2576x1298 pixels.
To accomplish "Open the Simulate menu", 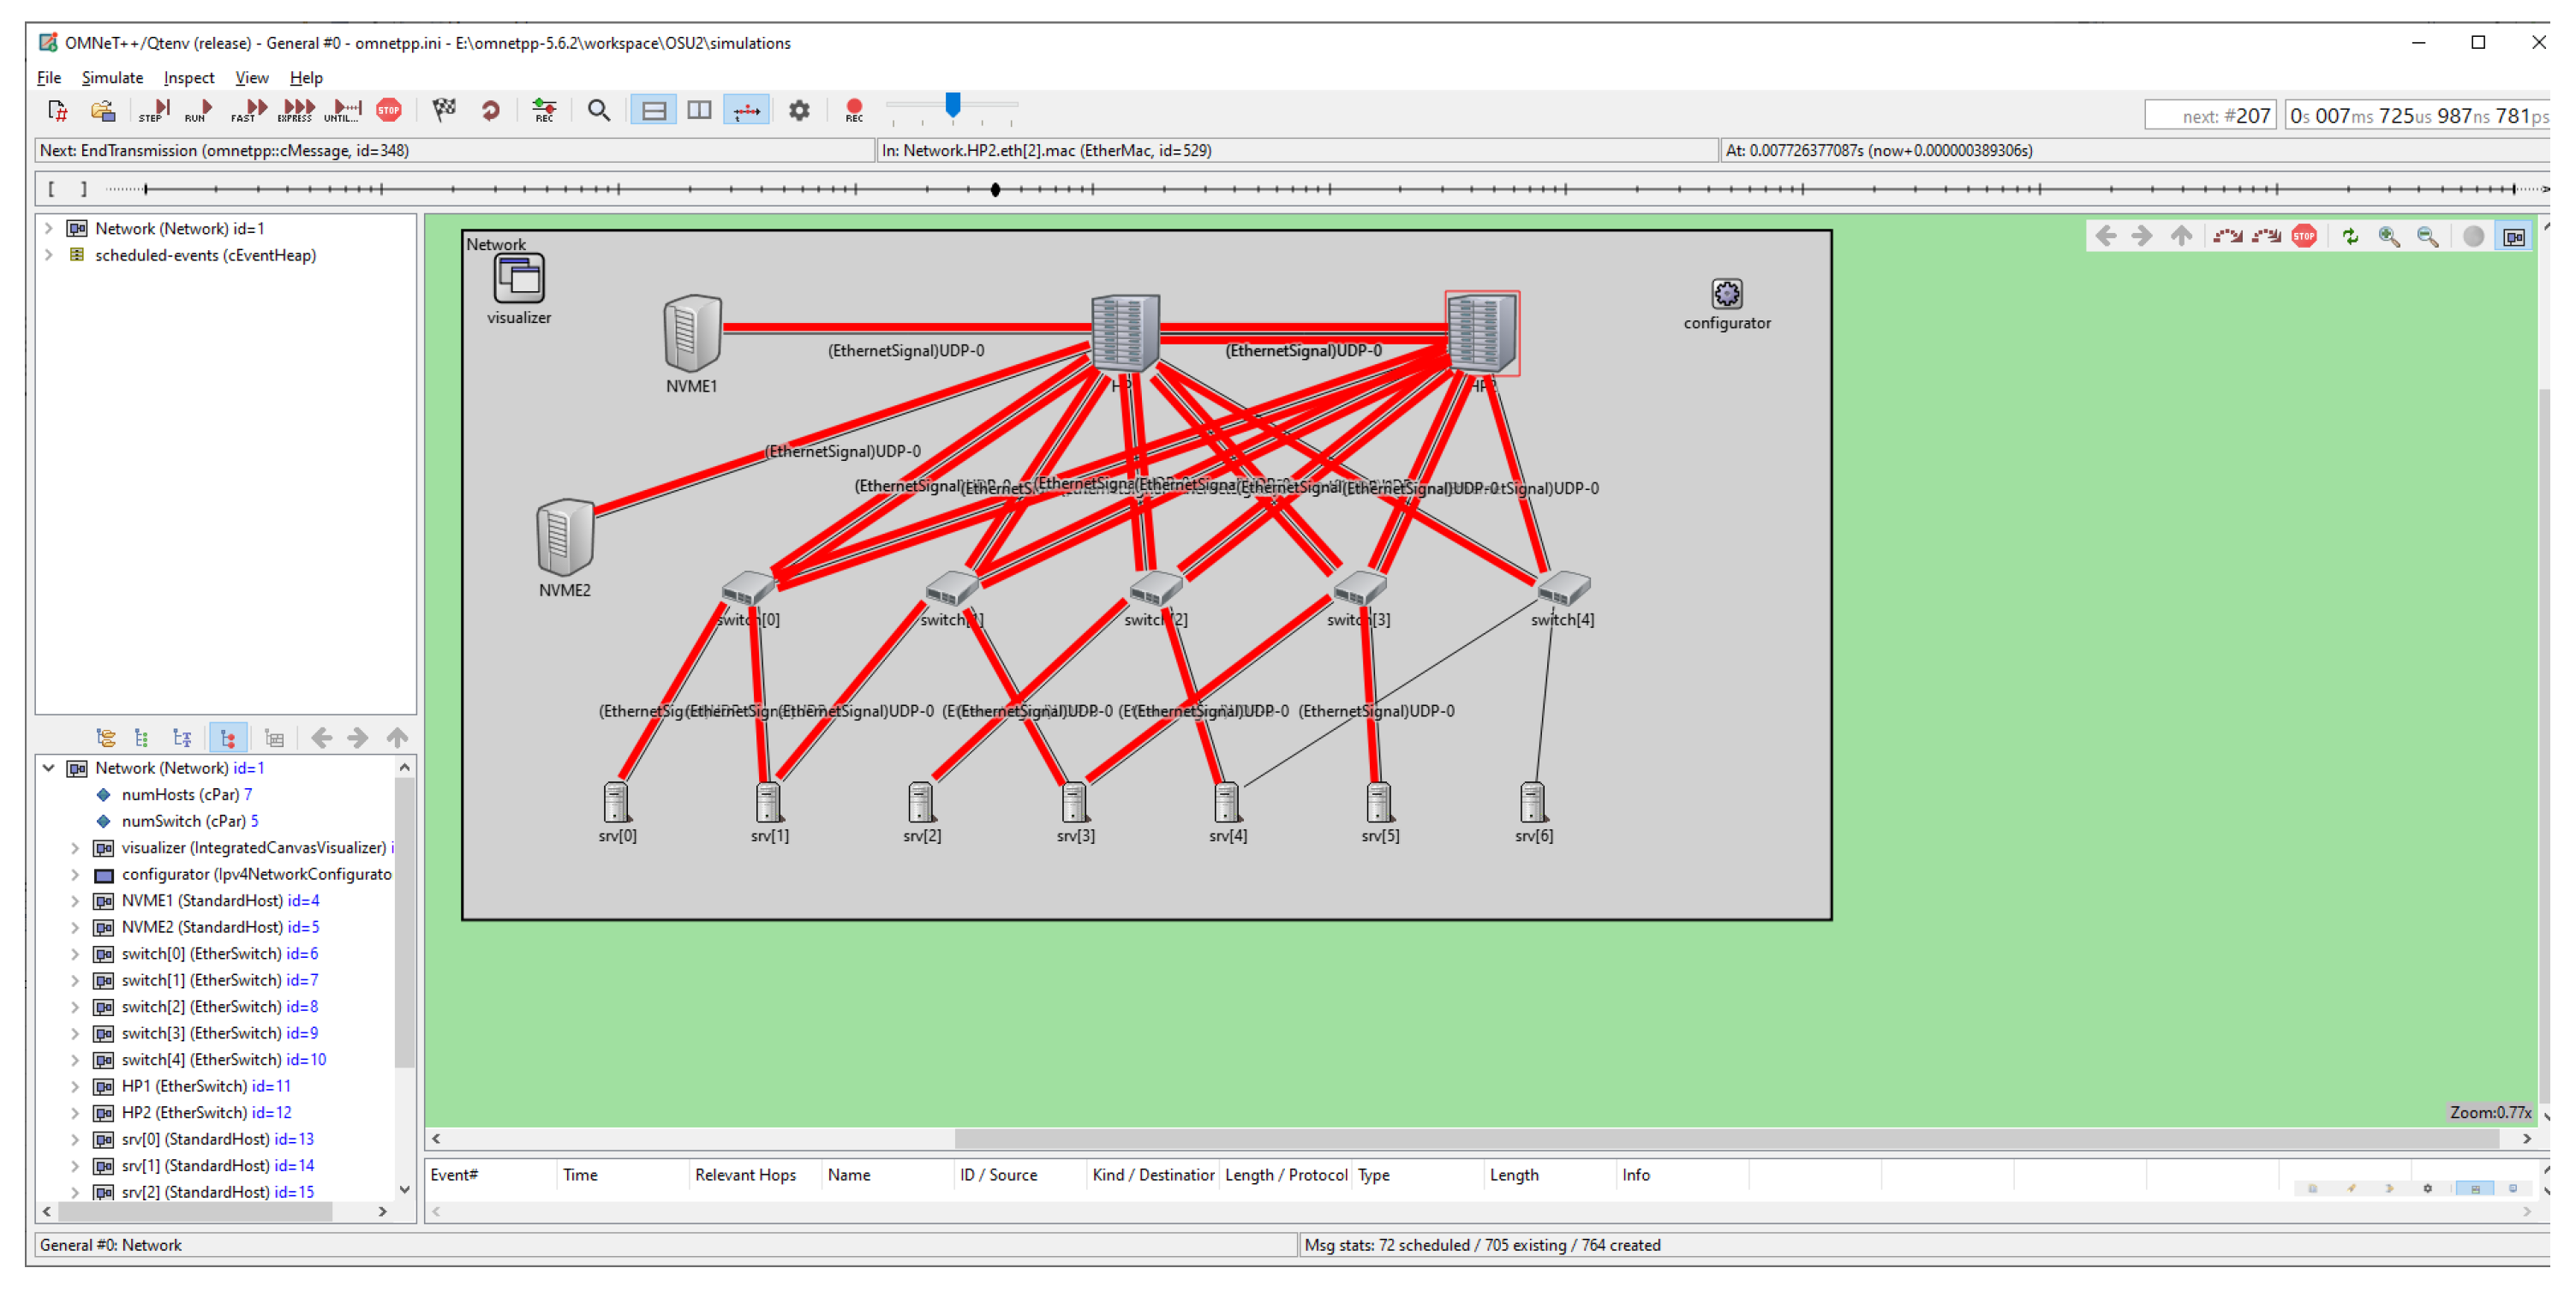I will [112, 78].
